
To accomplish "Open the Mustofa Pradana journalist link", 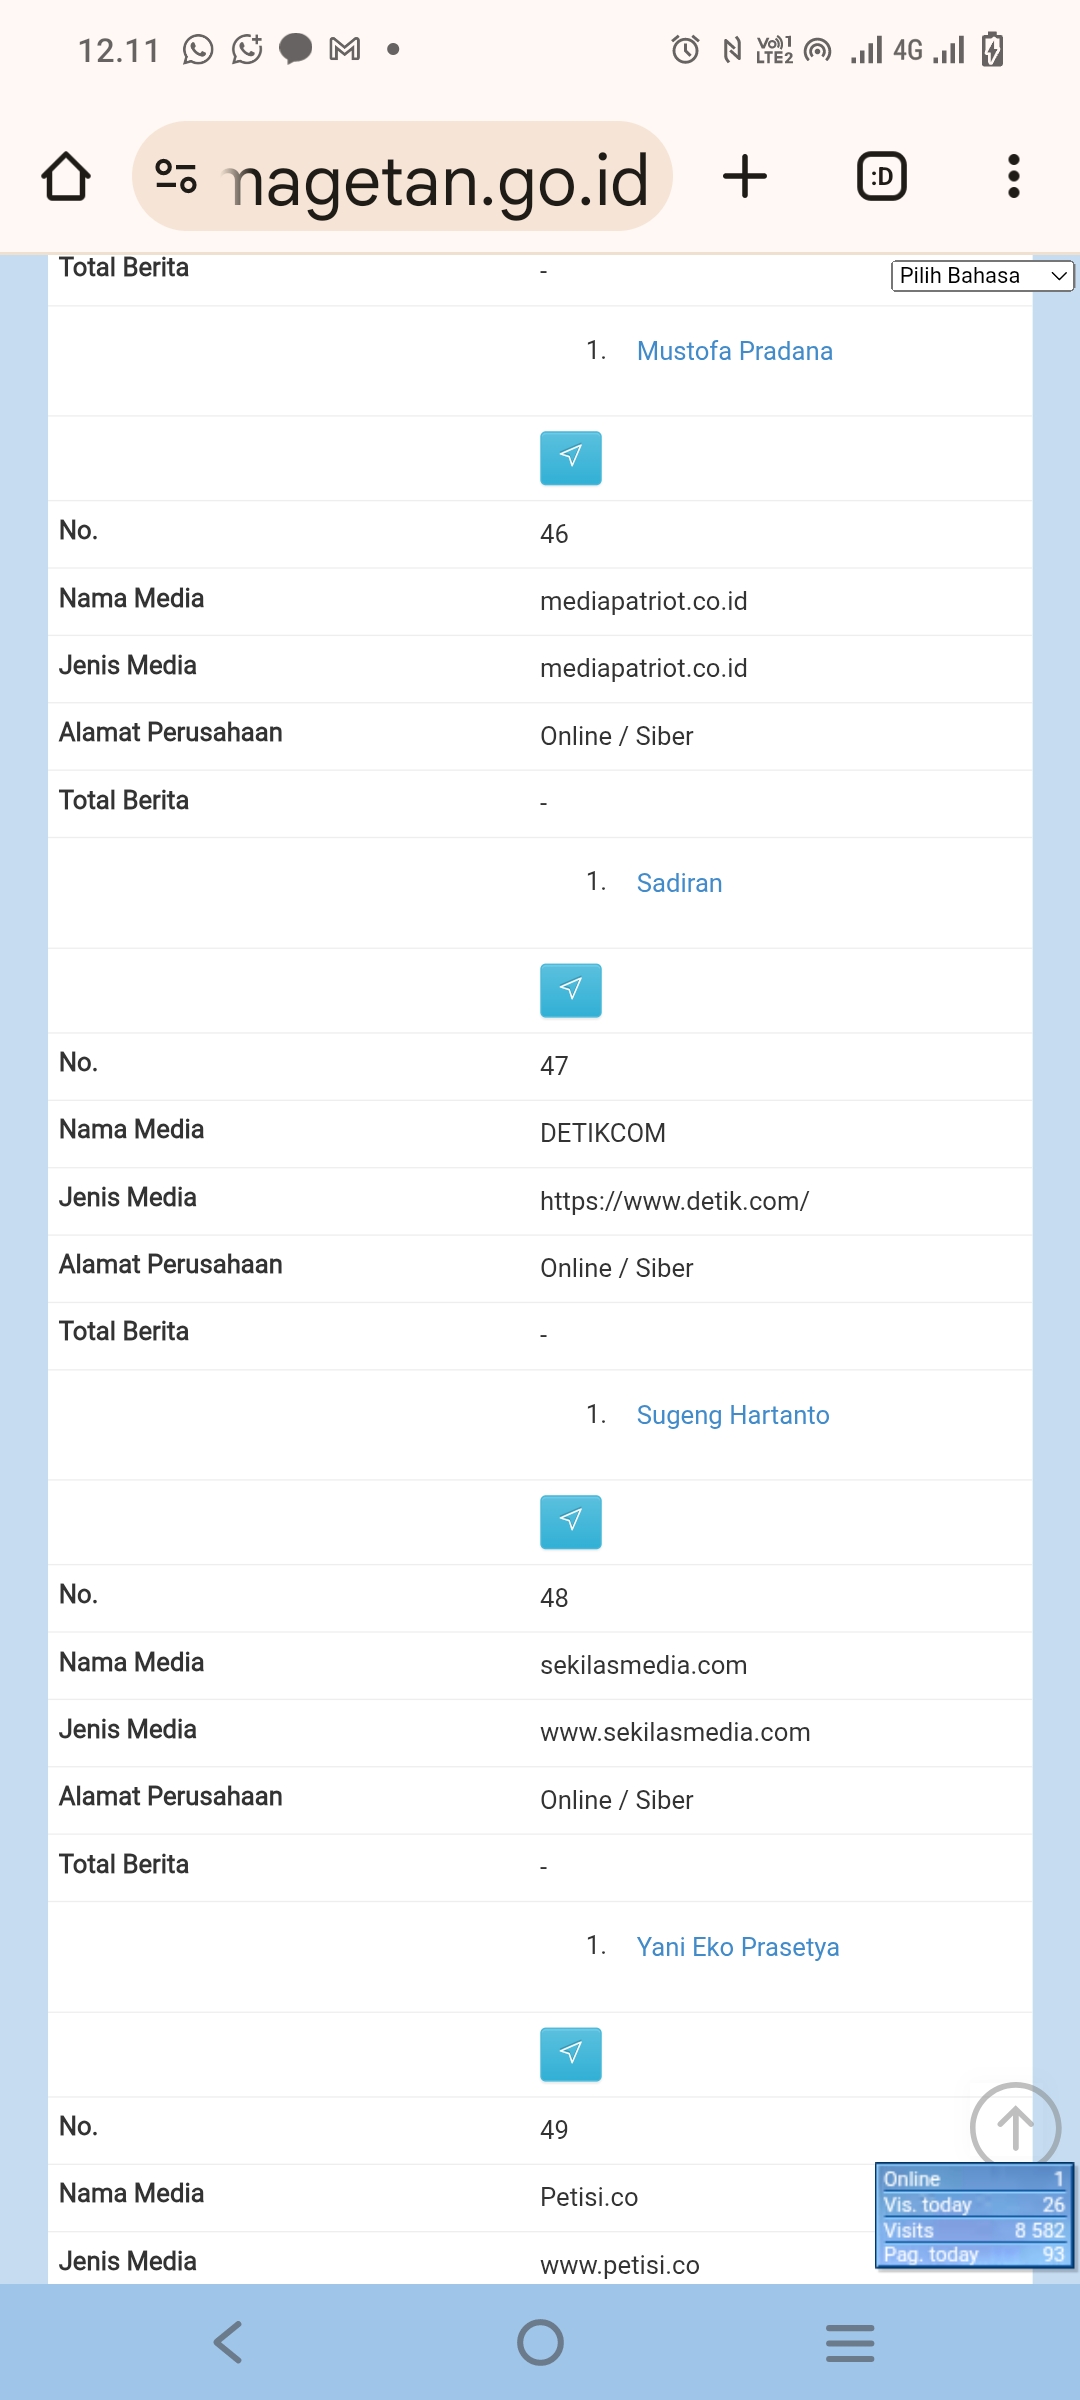I will [734, 351].
